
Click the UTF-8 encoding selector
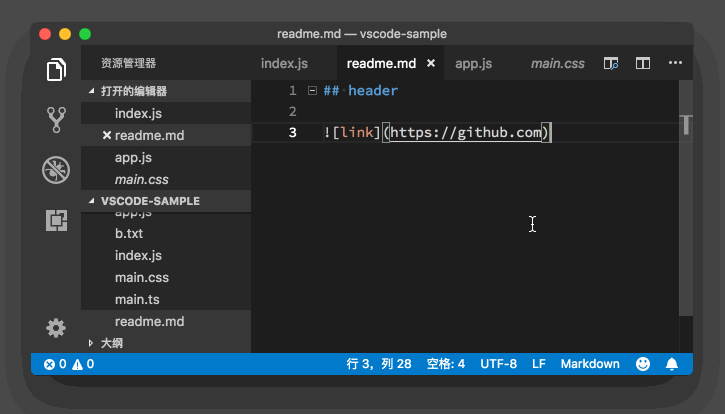tap(498, 364)
